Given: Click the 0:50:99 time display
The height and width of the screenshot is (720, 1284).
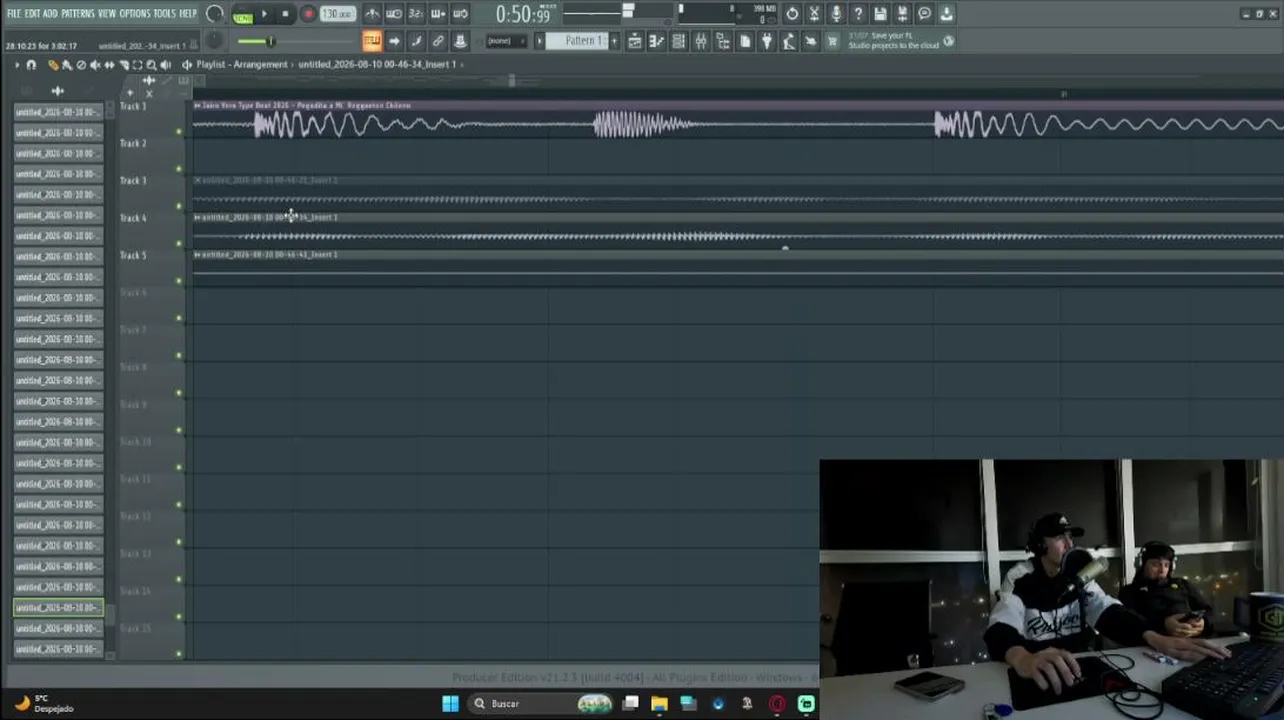Looking at the screenshot, I should pyautogui.click(x=524, y=14).
